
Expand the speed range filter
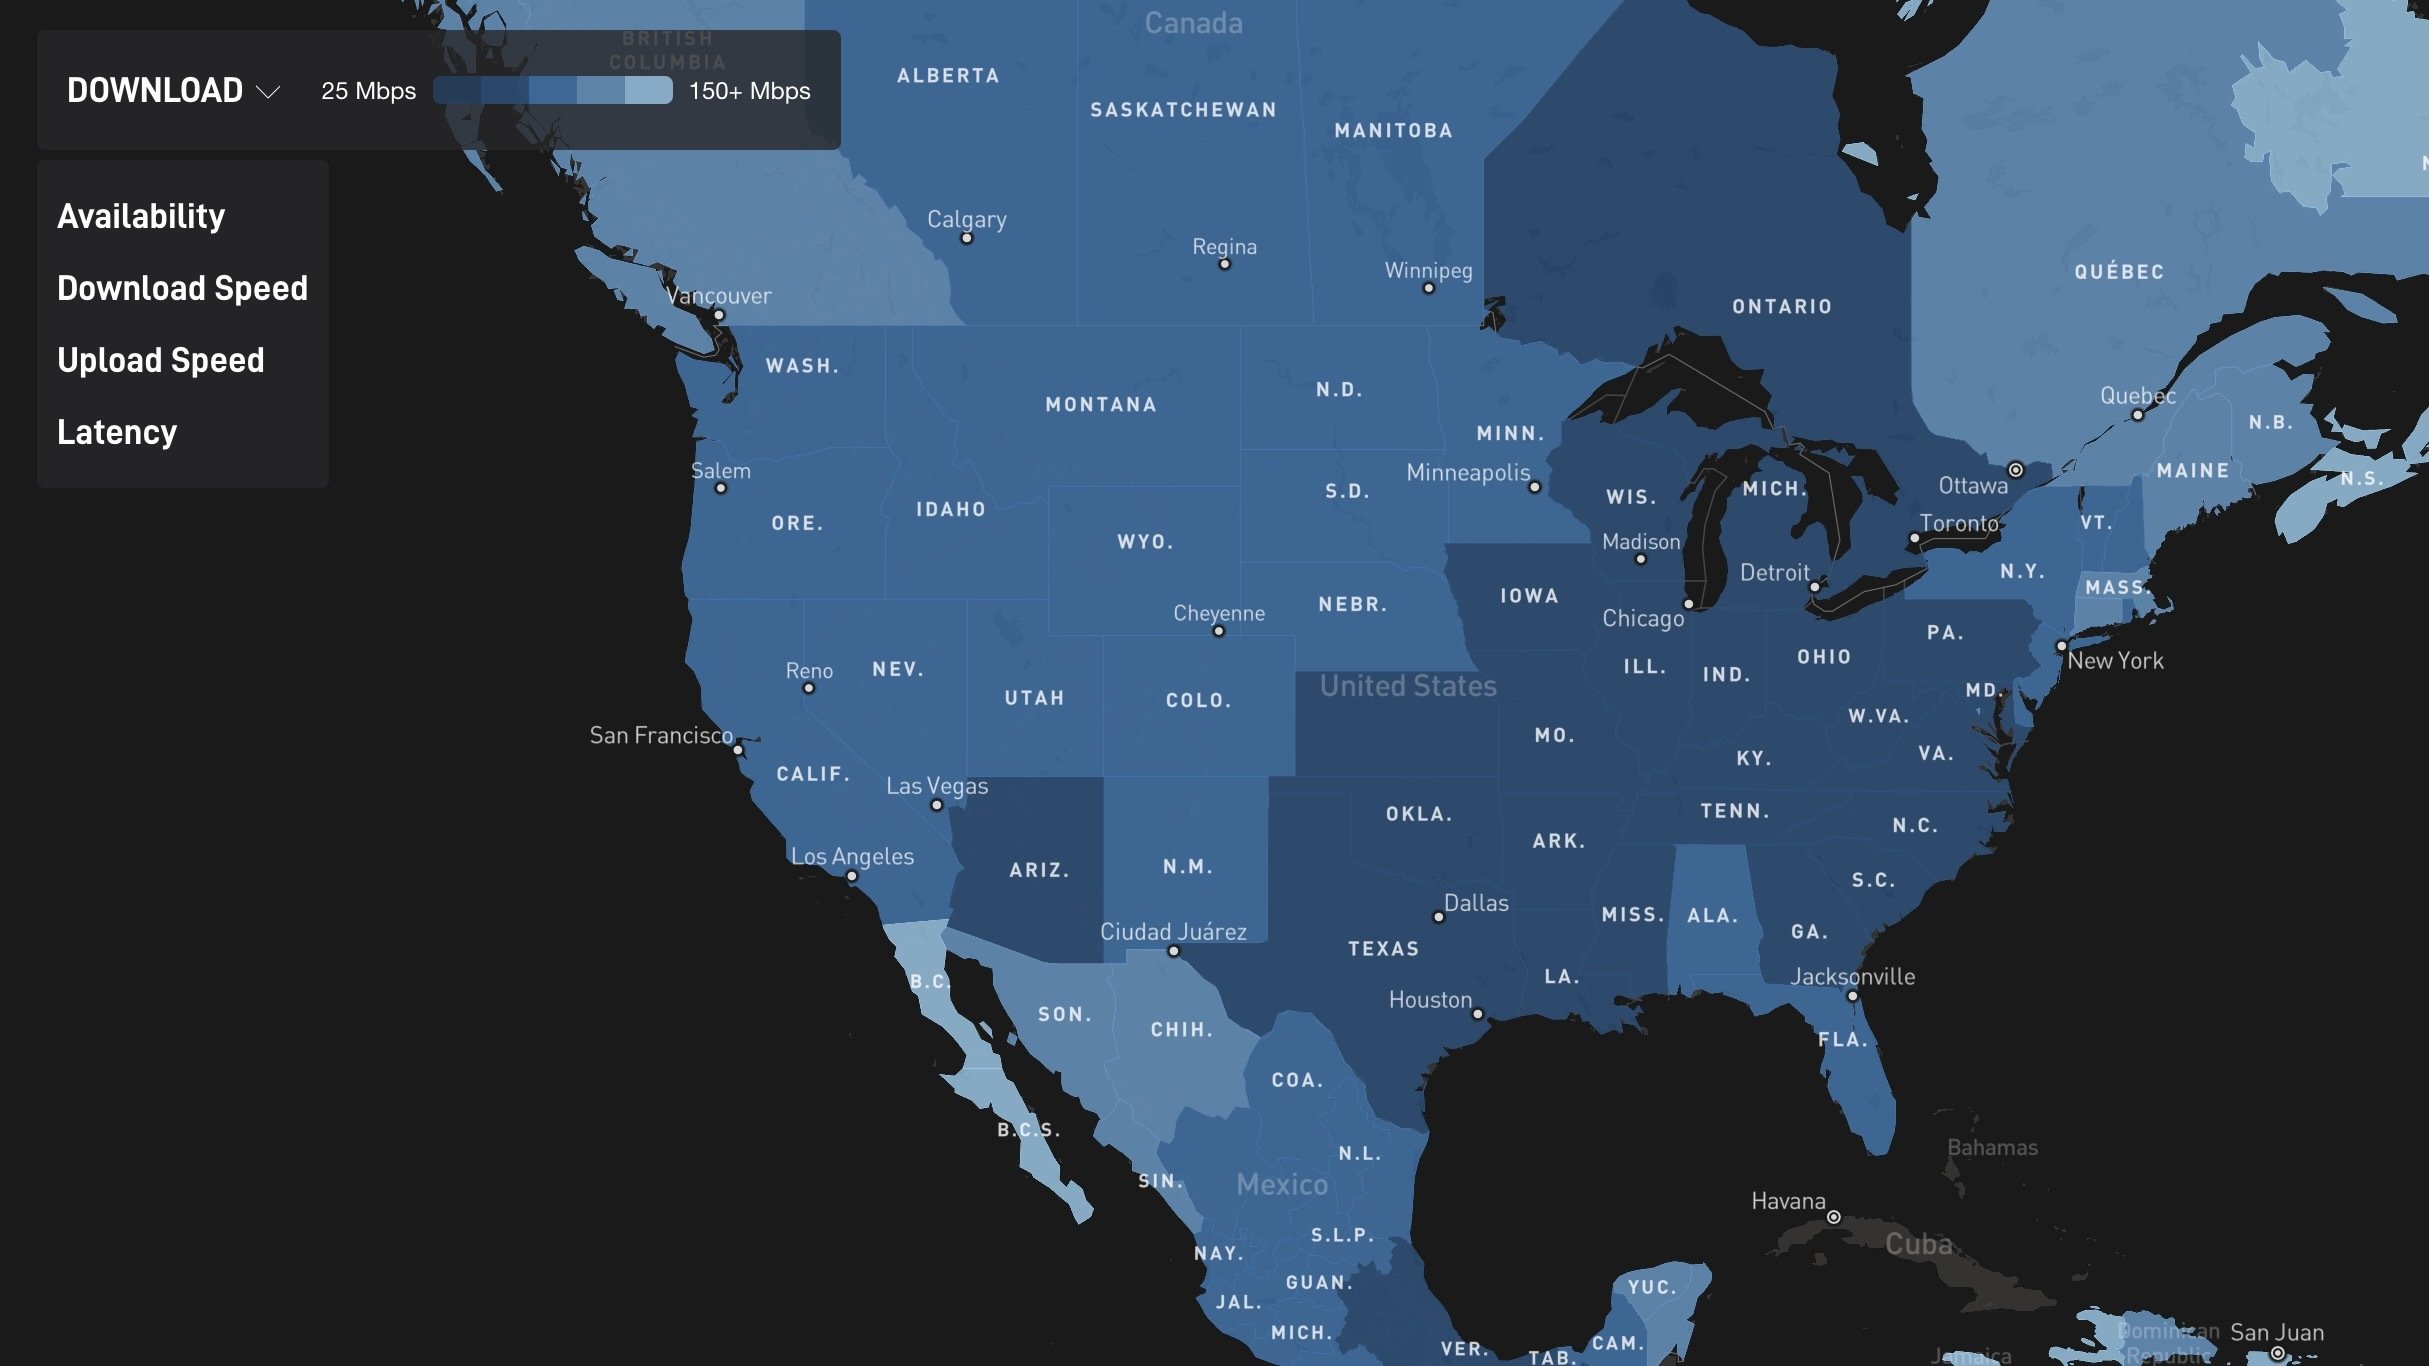(x=267, y=88)
